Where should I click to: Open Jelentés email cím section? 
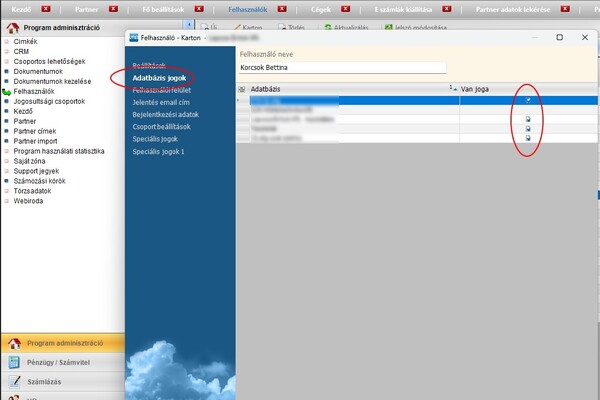coord(161,102)
